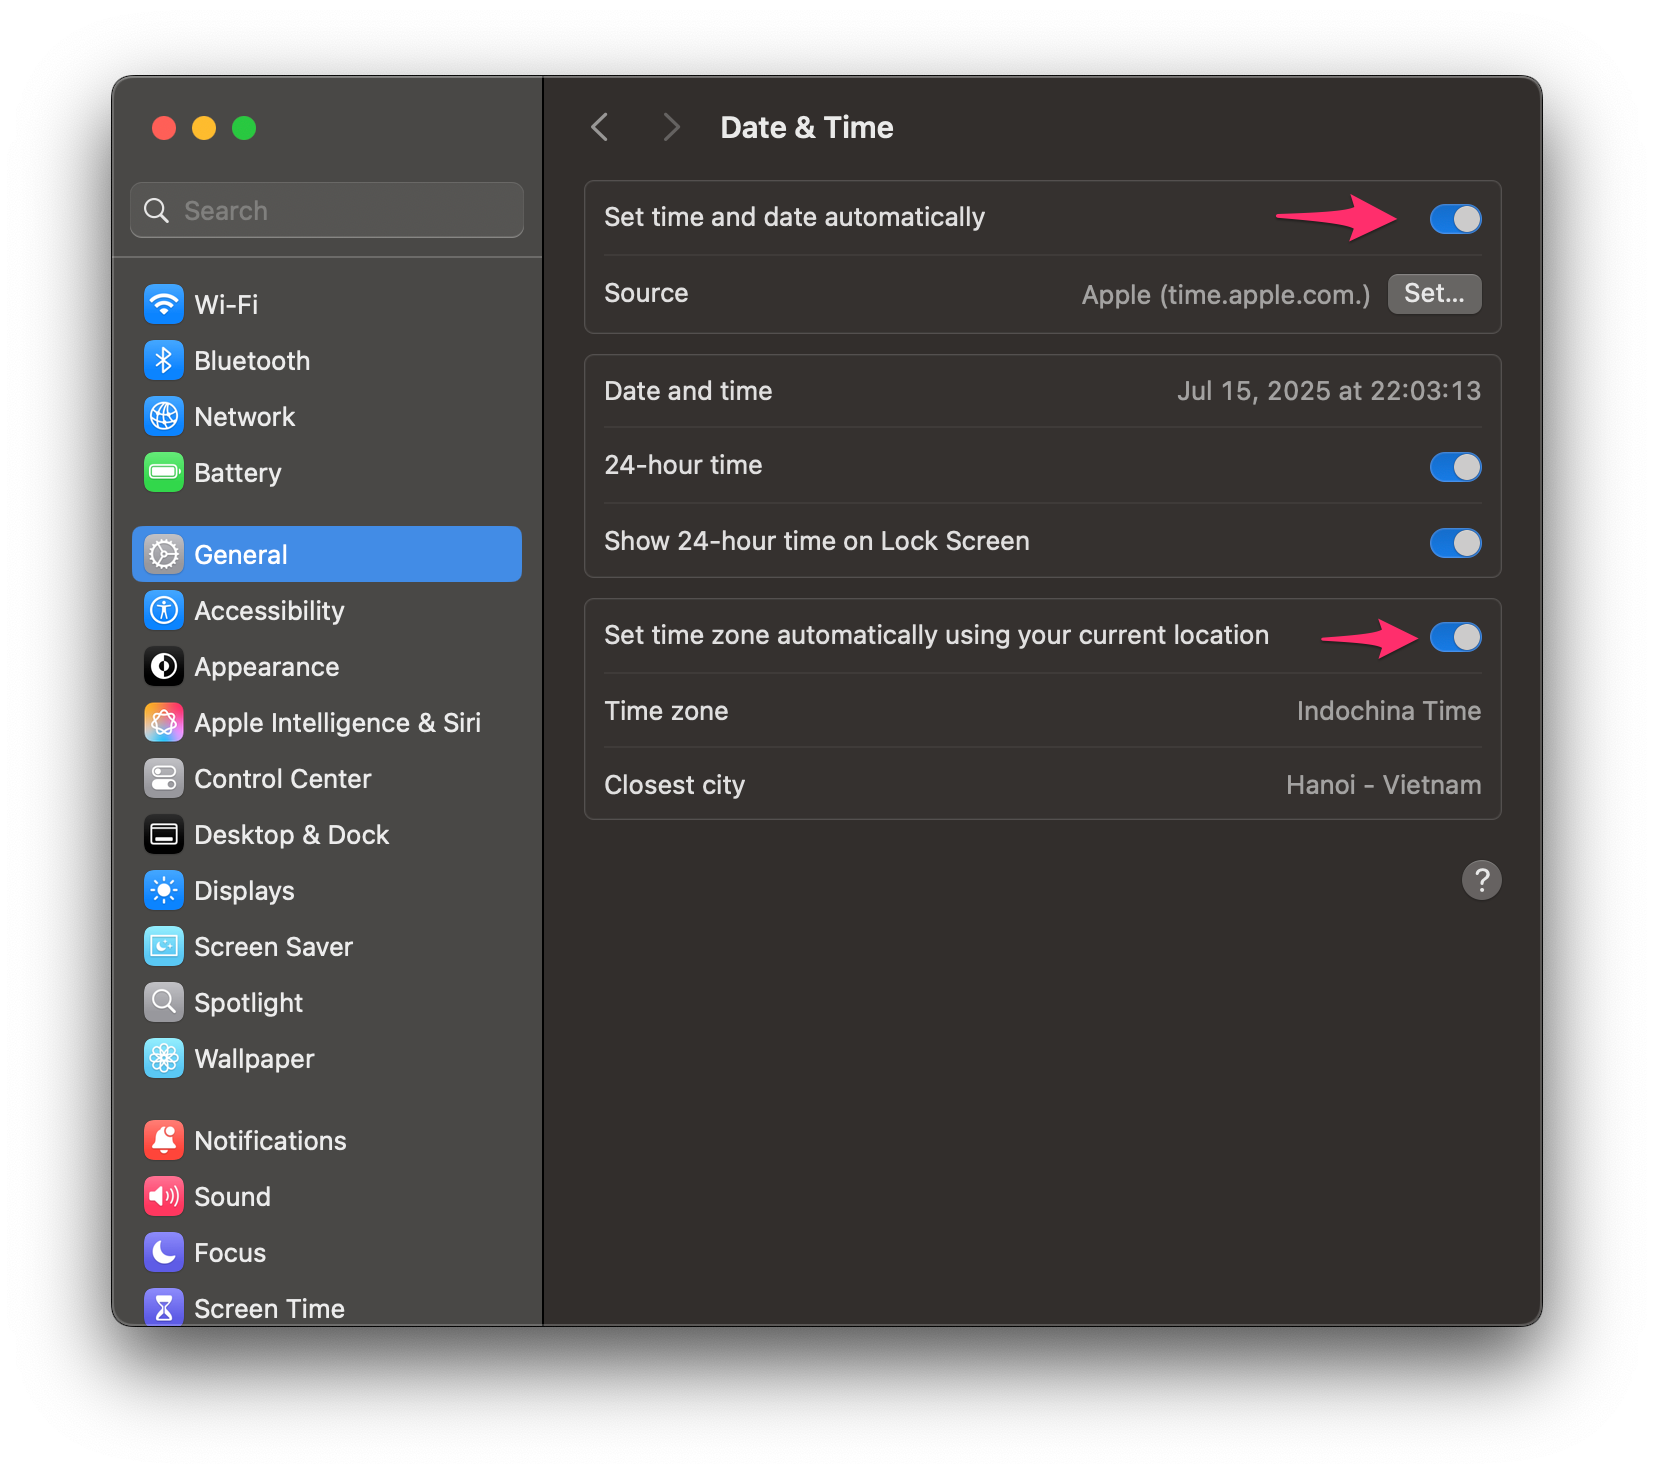Open Wi-Fi in the sidebar

(x=226, y=305)
